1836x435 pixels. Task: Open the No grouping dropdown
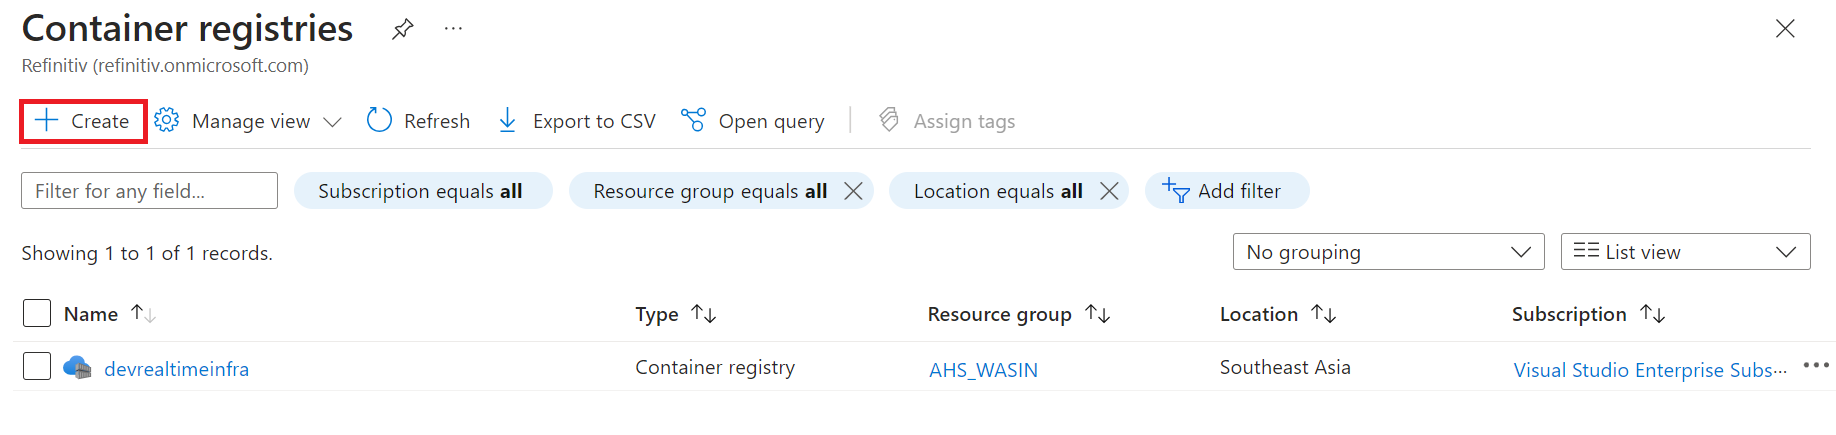click(1388, 252)
